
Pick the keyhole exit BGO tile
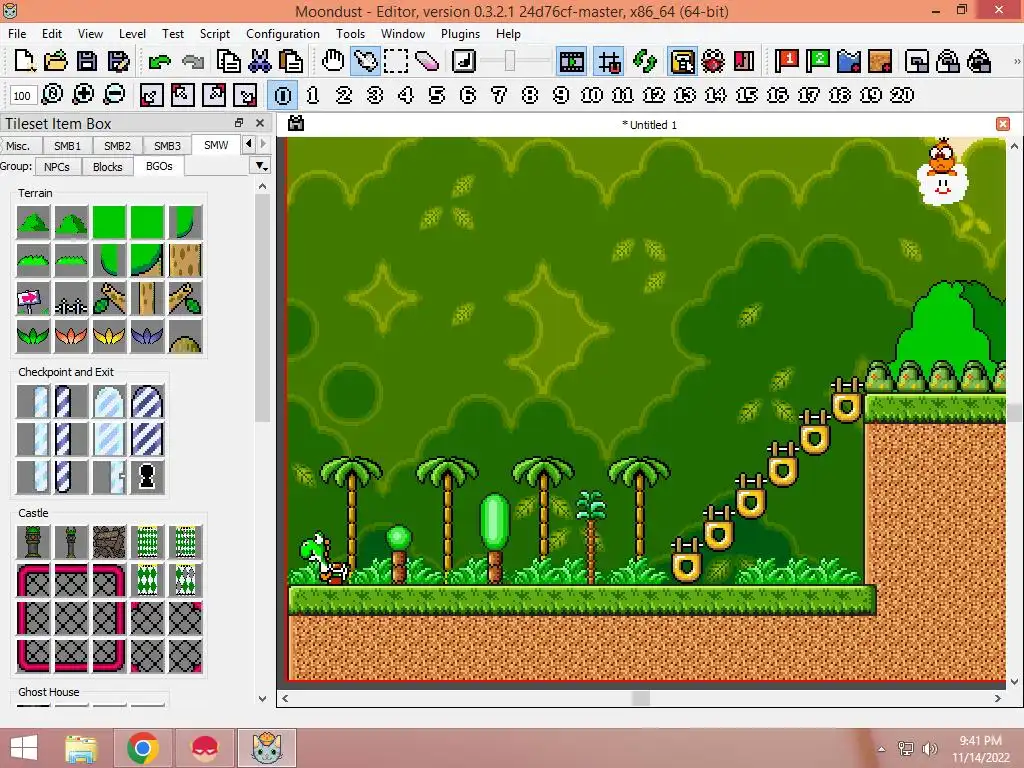pyautogui.click(x=147, y=477)
